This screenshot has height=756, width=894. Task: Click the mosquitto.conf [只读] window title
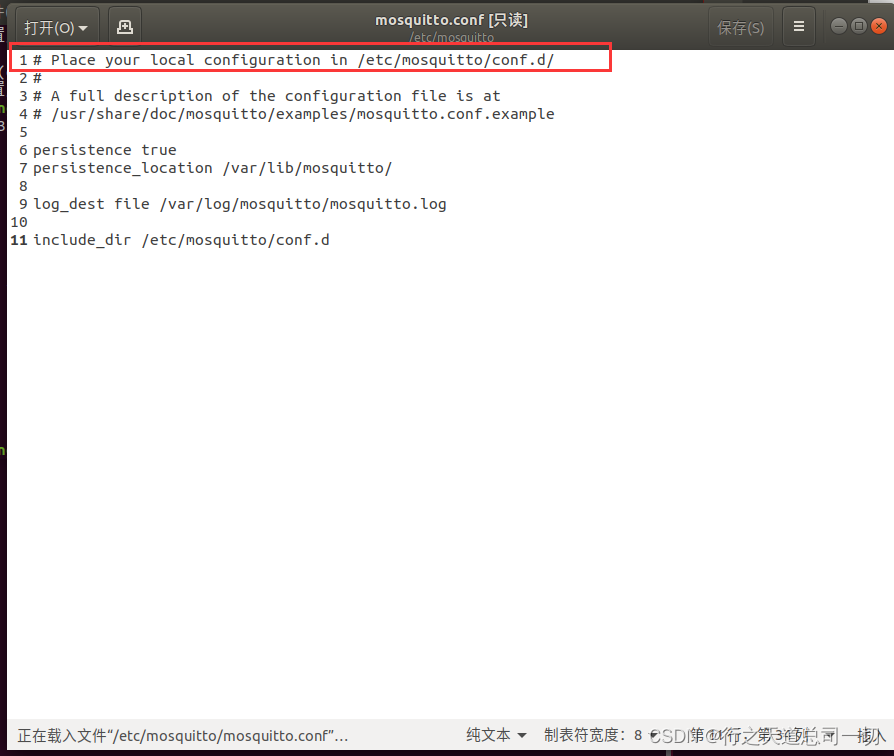(x=451, y=21)
